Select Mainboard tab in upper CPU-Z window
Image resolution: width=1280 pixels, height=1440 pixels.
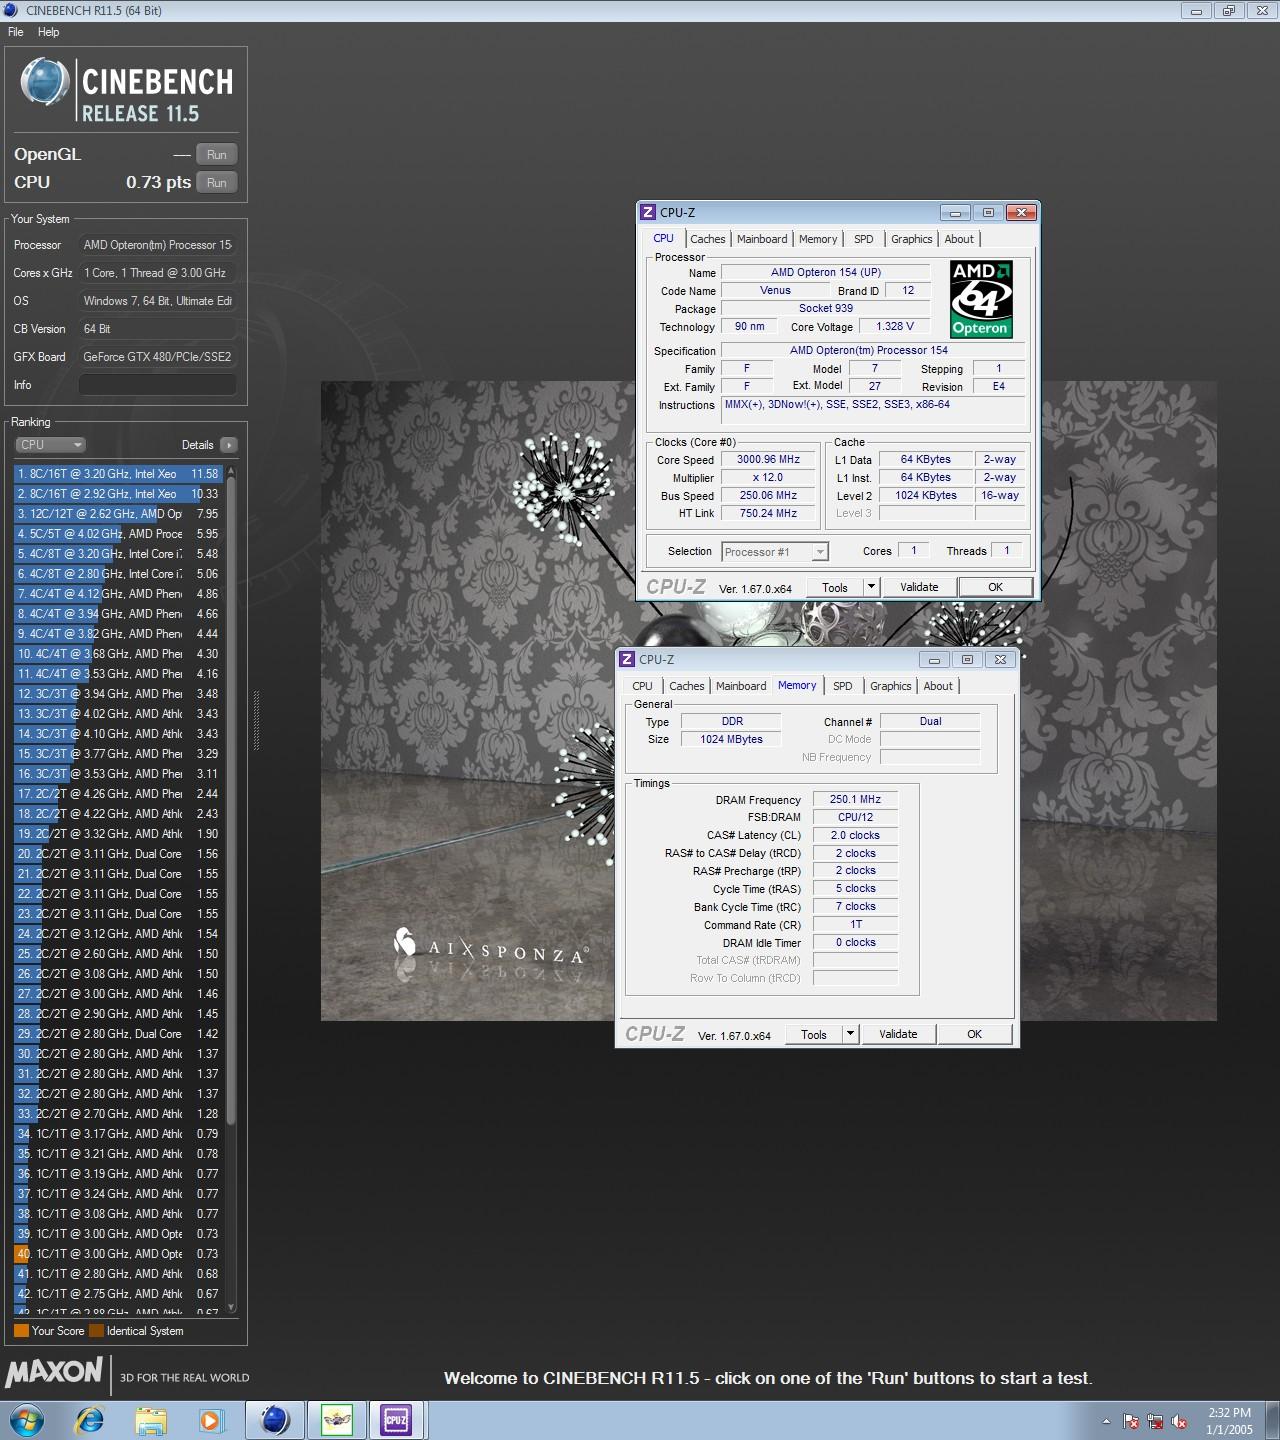click(x=762, y=239)
